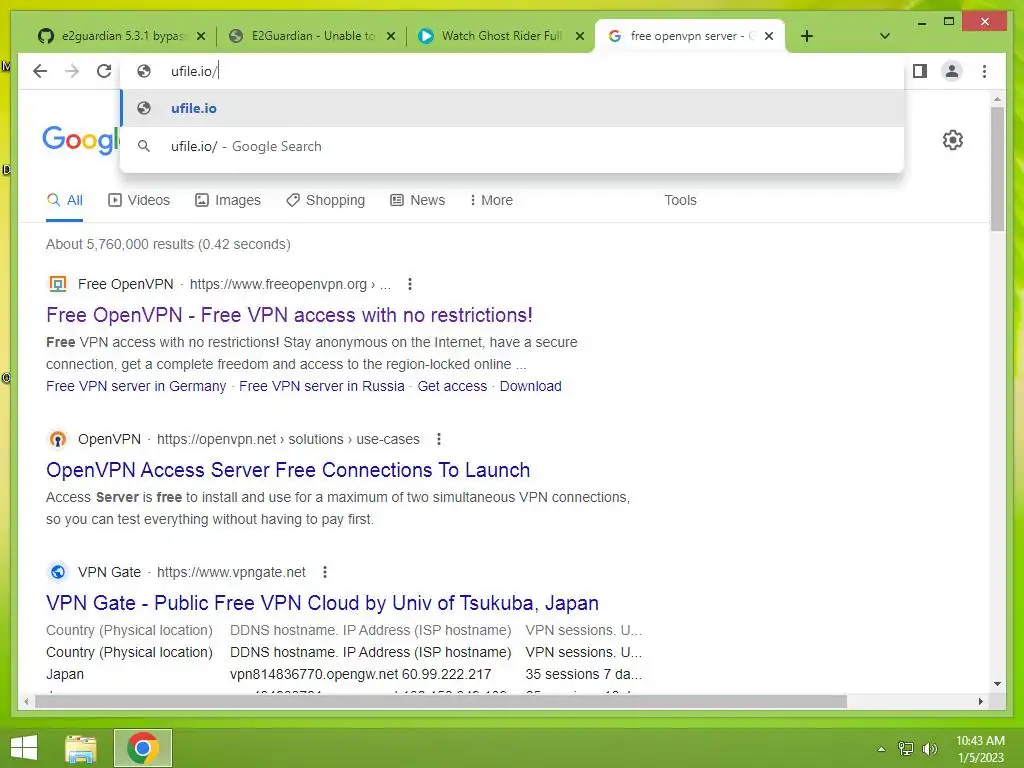Expand the More search filters menu

click(491, 200)
